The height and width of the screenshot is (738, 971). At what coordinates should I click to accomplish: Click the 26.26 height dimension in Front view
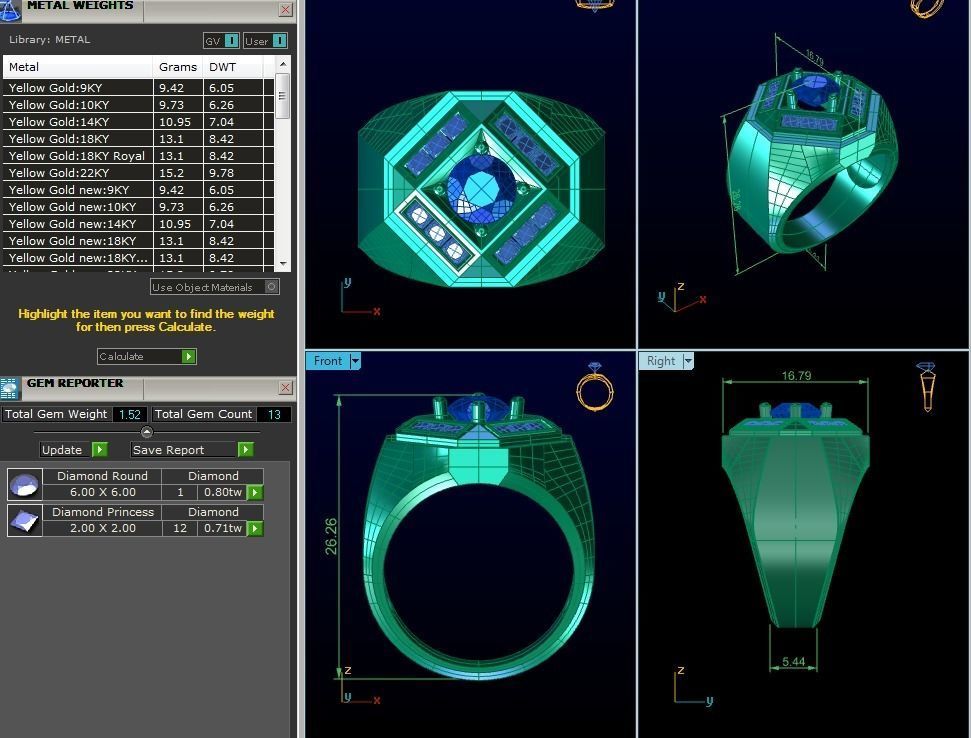click(x=331, y=536)
